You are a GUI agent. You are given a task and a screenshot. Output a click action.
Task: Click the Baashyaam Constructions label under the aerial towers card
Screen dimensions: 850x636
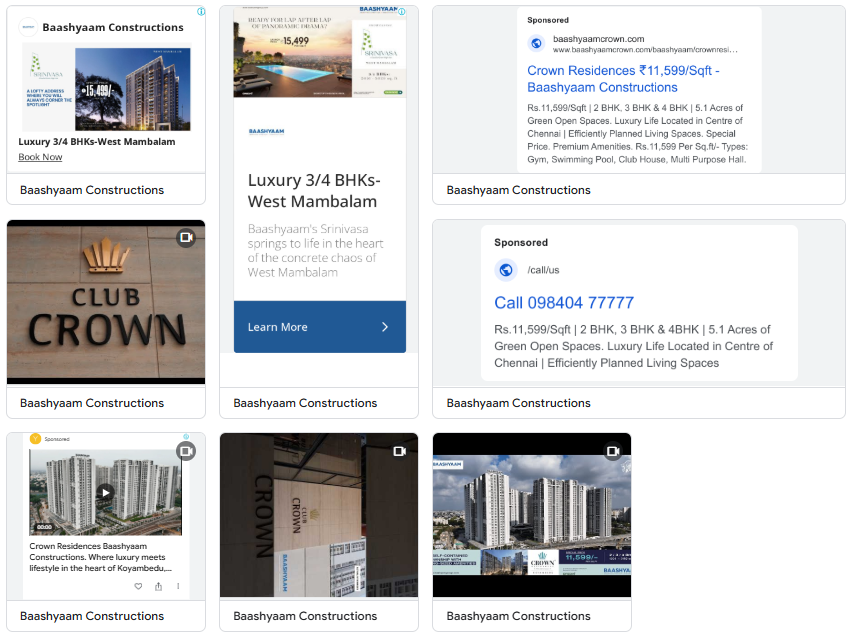pyautogui.click(x=519, y=616)
